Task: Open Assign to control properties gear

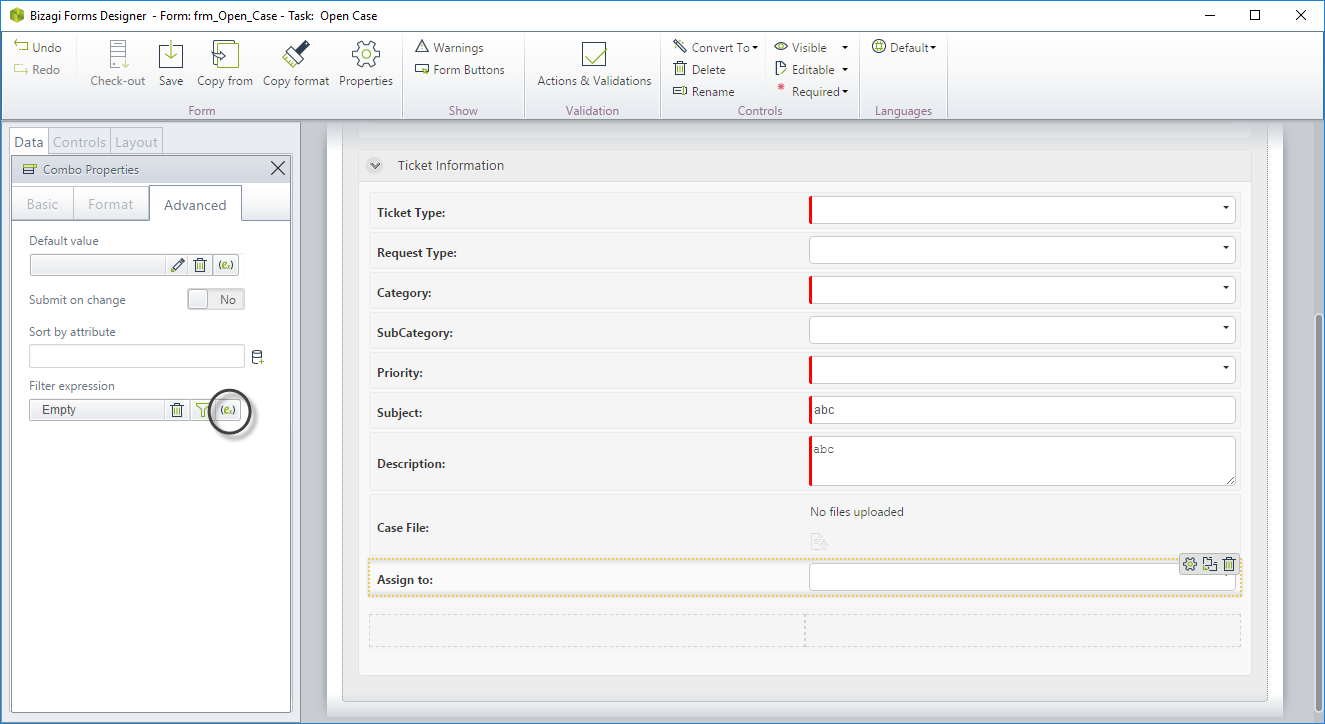Action: coord(1190,564)
